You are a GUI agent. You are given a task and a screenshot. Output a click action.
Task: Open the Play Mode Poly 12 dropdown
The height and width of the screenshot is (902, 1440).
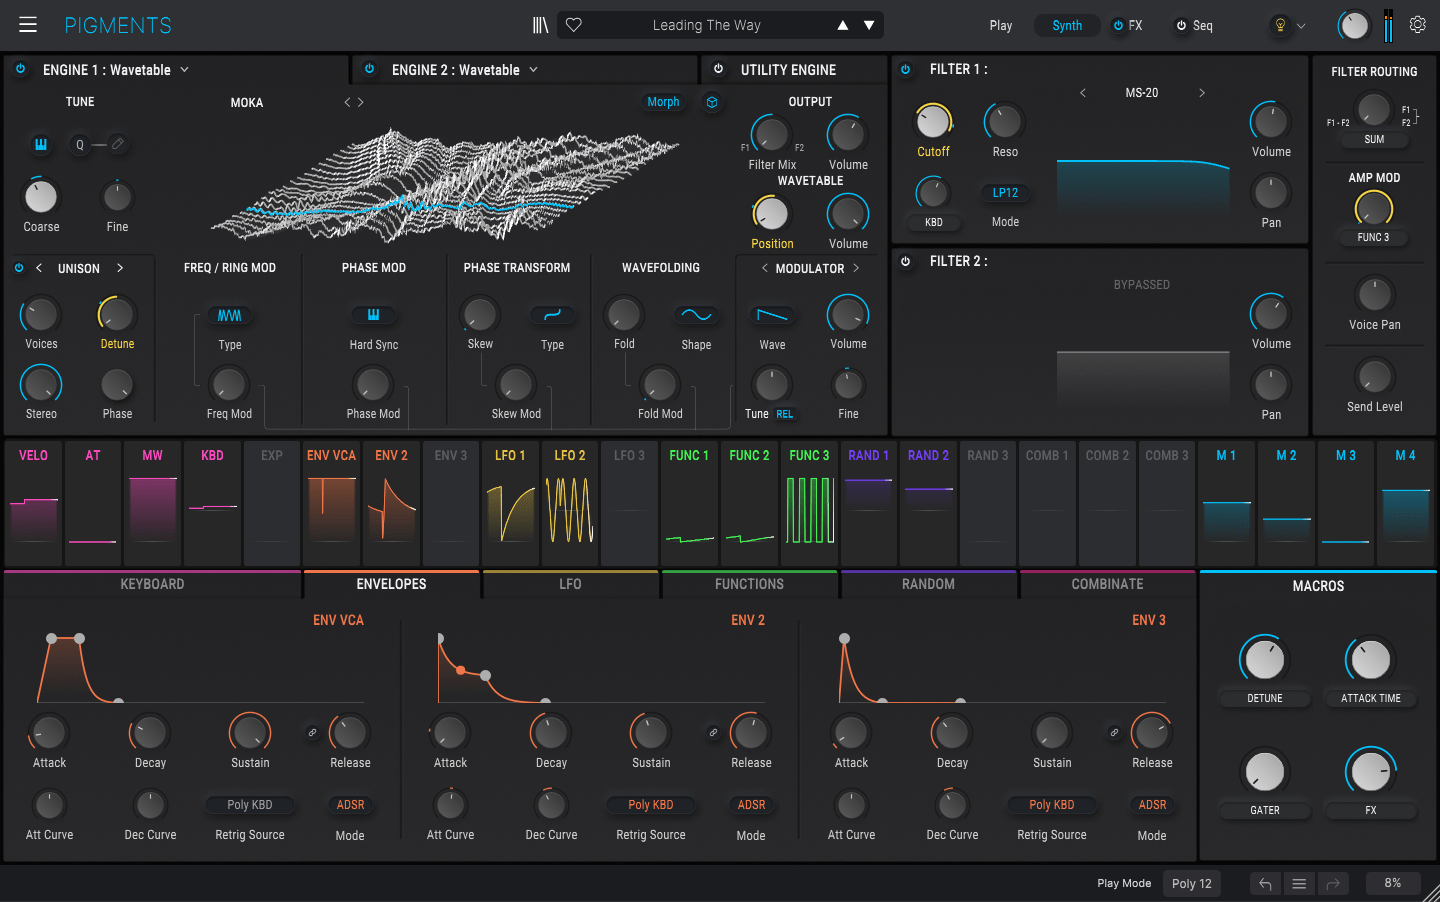point(1191,883)
